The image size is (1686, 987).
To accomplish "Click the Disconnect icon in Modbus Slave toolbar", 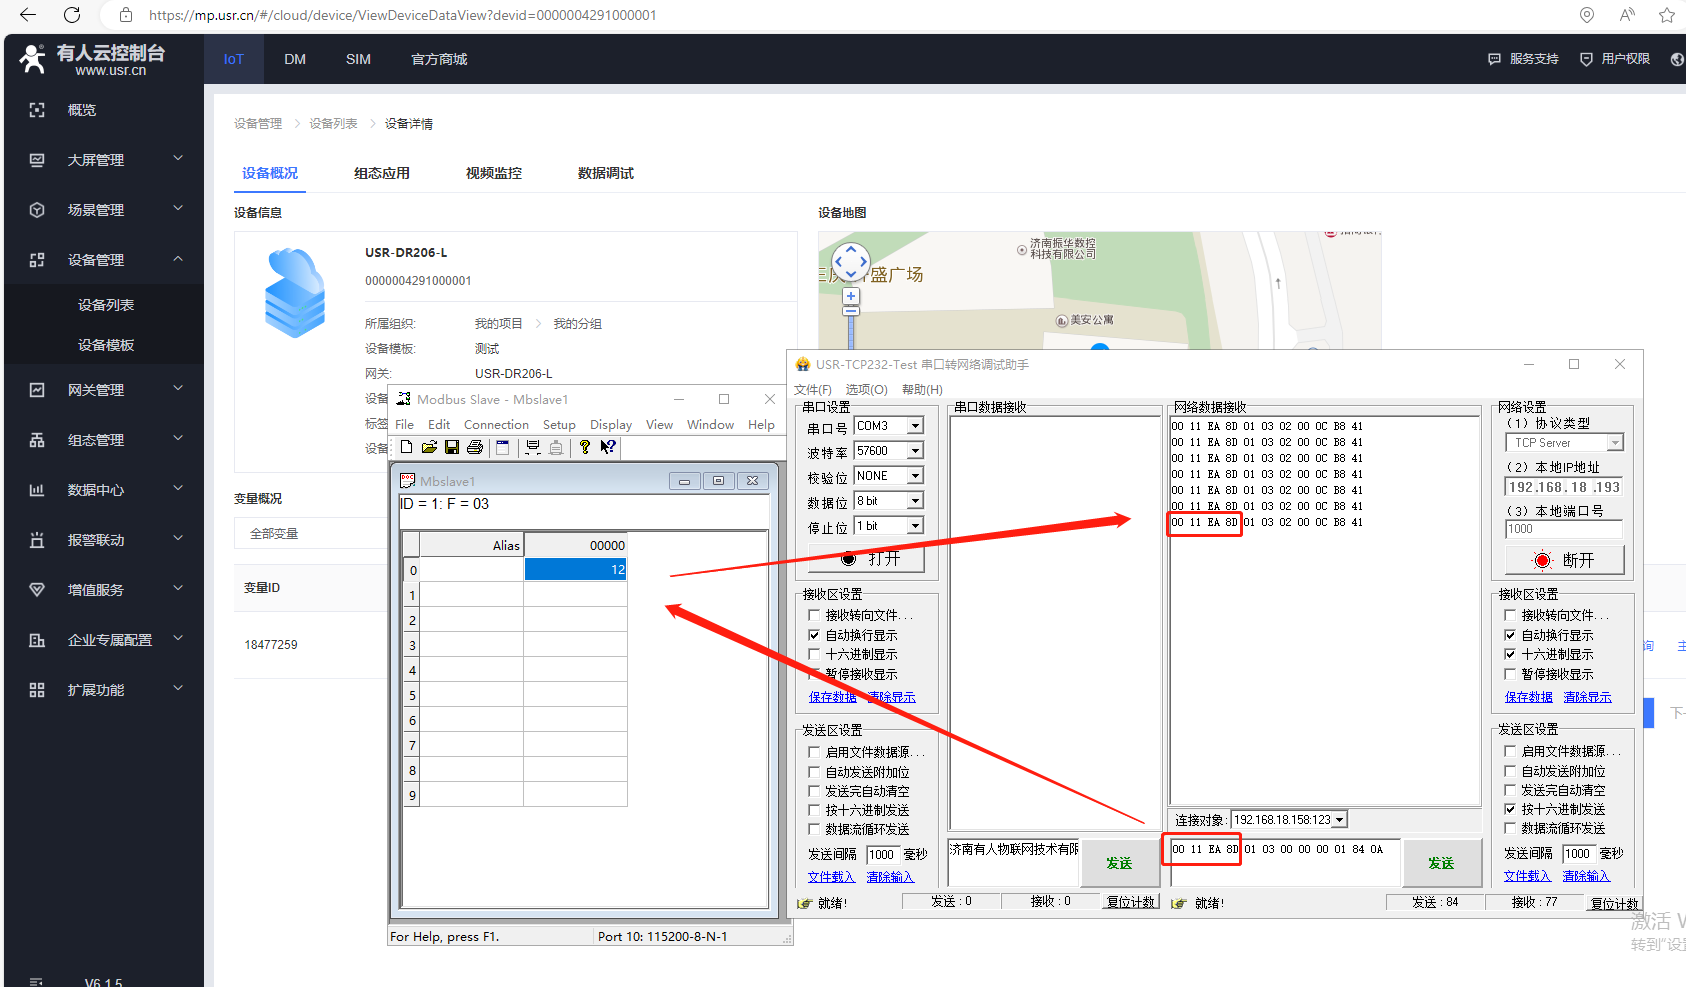I will click(x=556, y=447).
